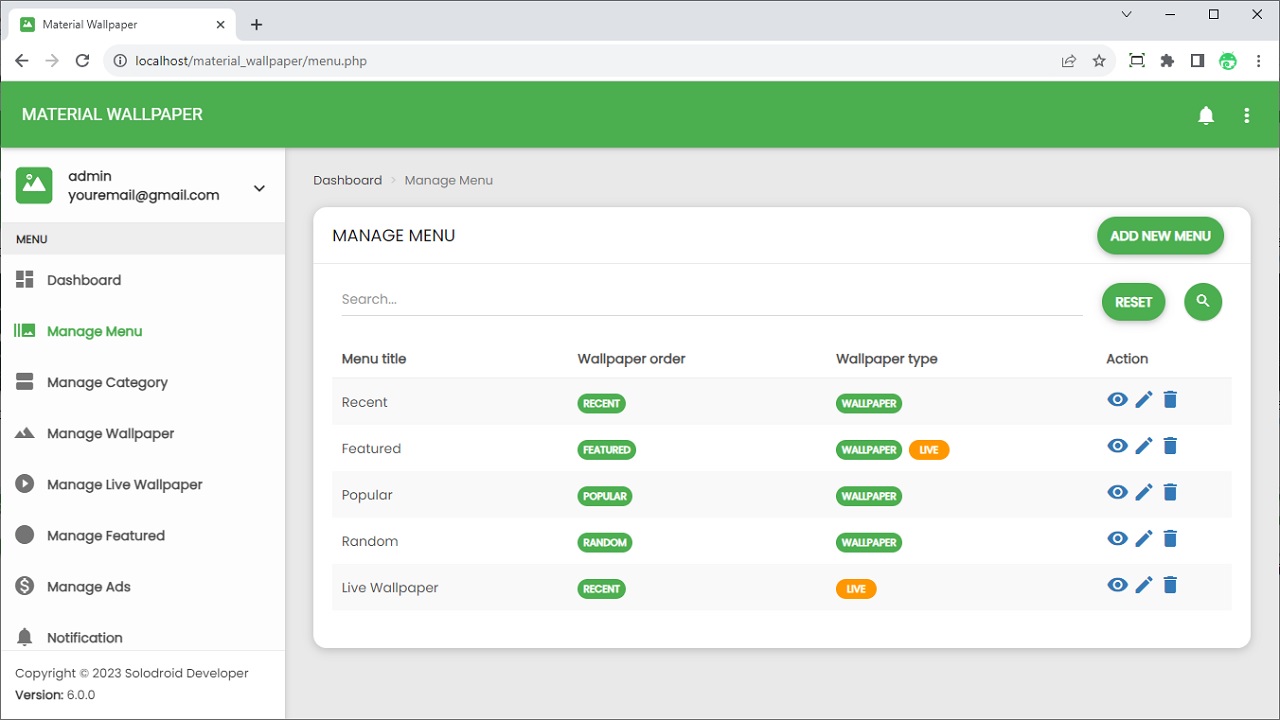Open the browser tab search chevron

(1127, 15)
